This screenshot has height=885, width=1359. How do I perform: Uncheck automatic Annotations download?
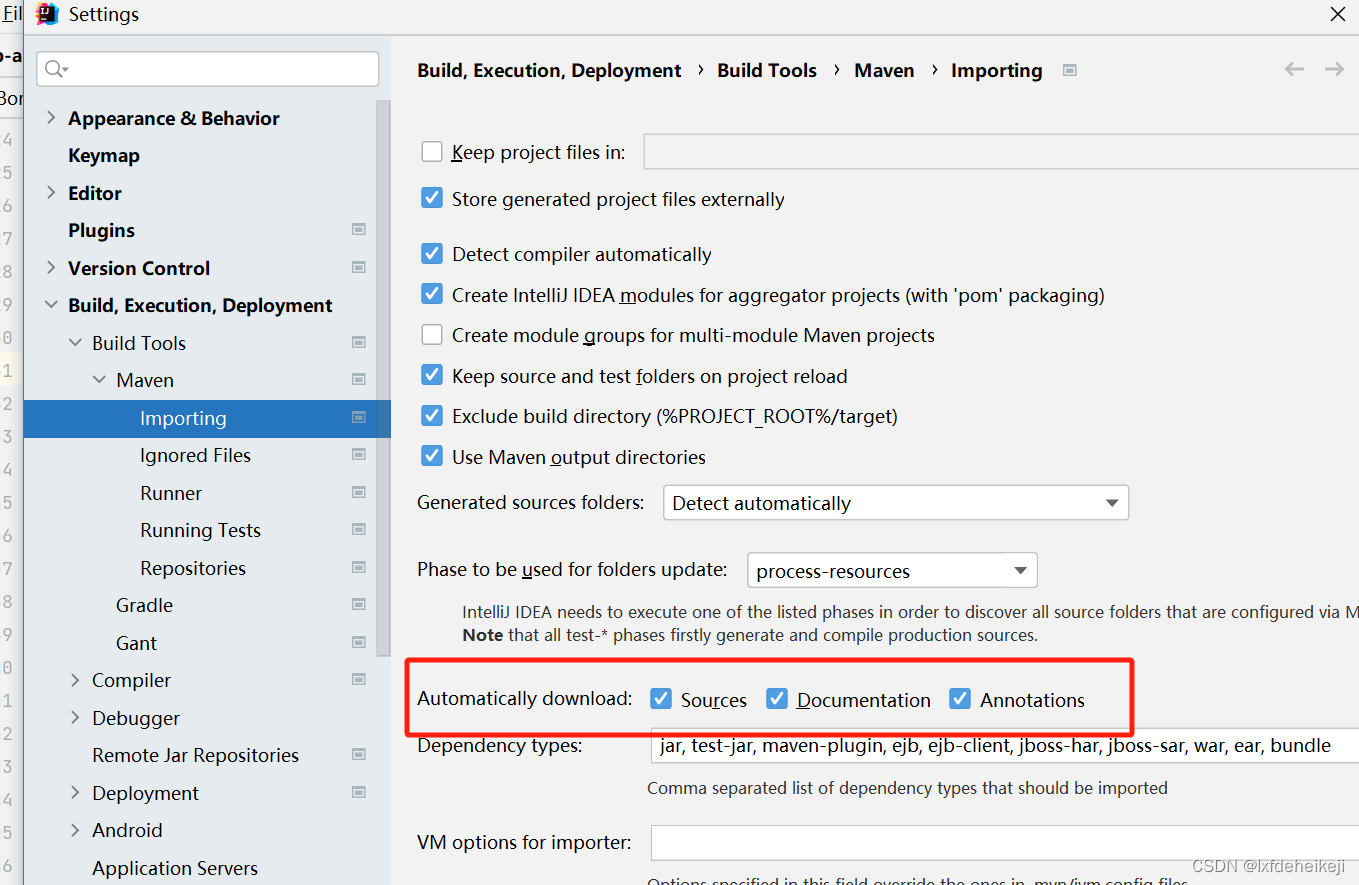(960, 699)
